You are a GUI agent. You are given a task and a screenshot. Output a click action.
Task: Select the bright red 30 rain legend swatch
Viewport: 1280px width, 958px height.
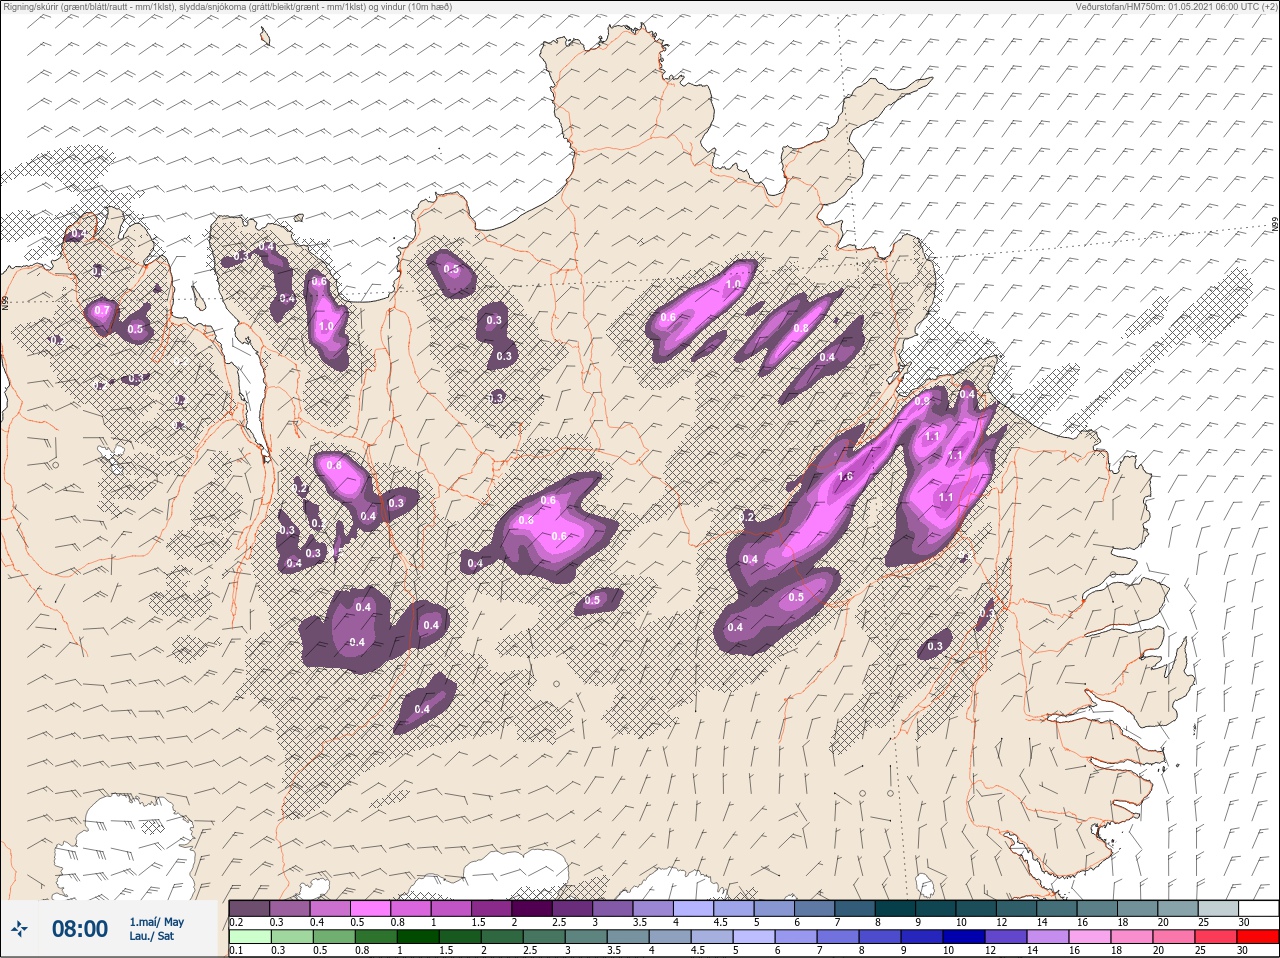click(x=1258, y=937)
